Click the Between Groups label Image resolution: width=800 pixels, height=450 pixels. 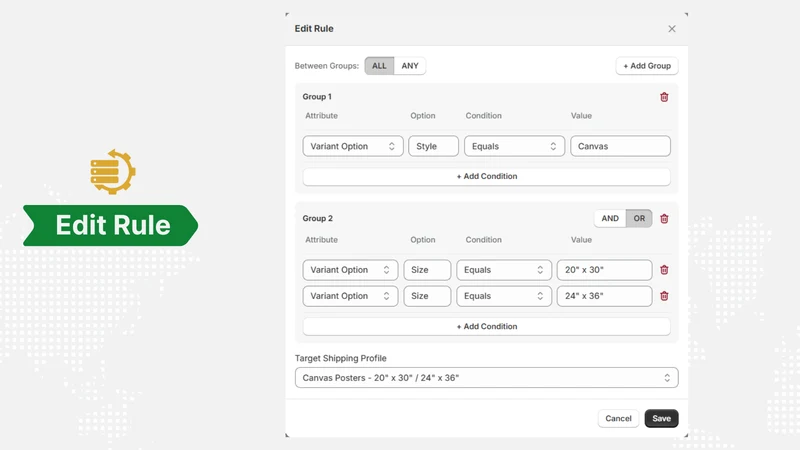click(x=327, y=66)
